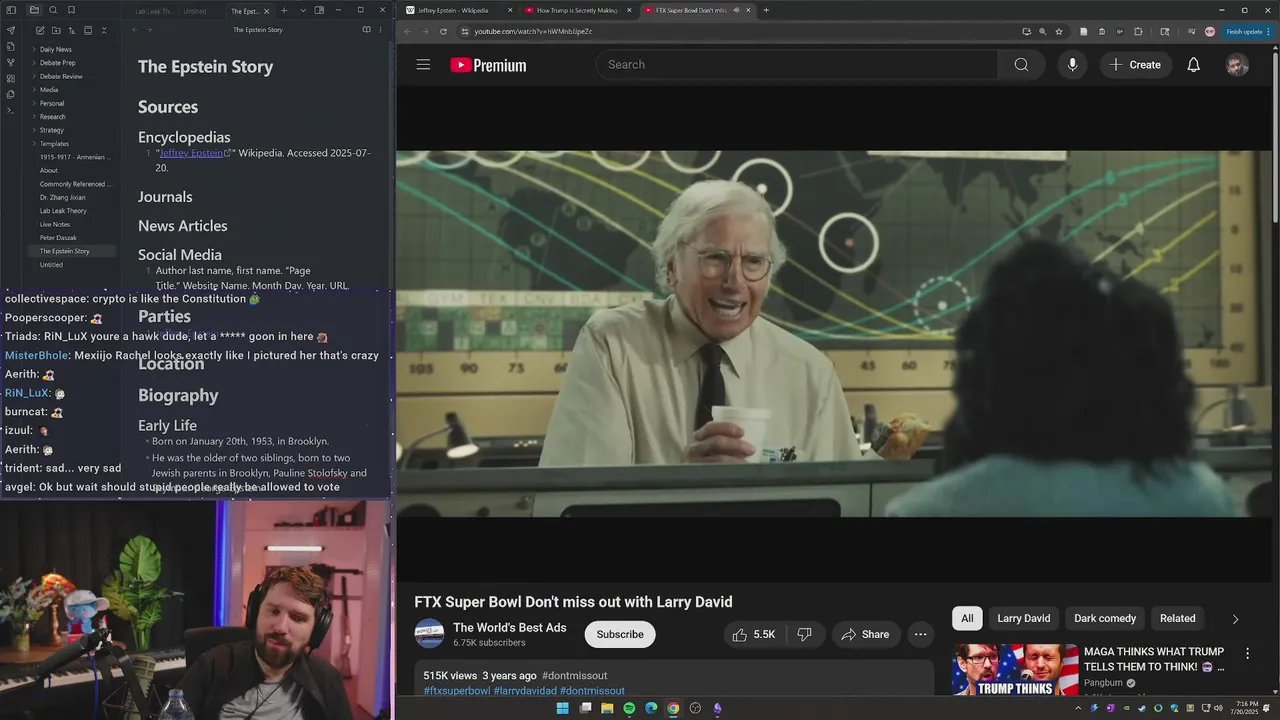Screen dimensions: 1280x720
Task: Open Windows Start button on taskbar
Action: (x=562, y=708)
